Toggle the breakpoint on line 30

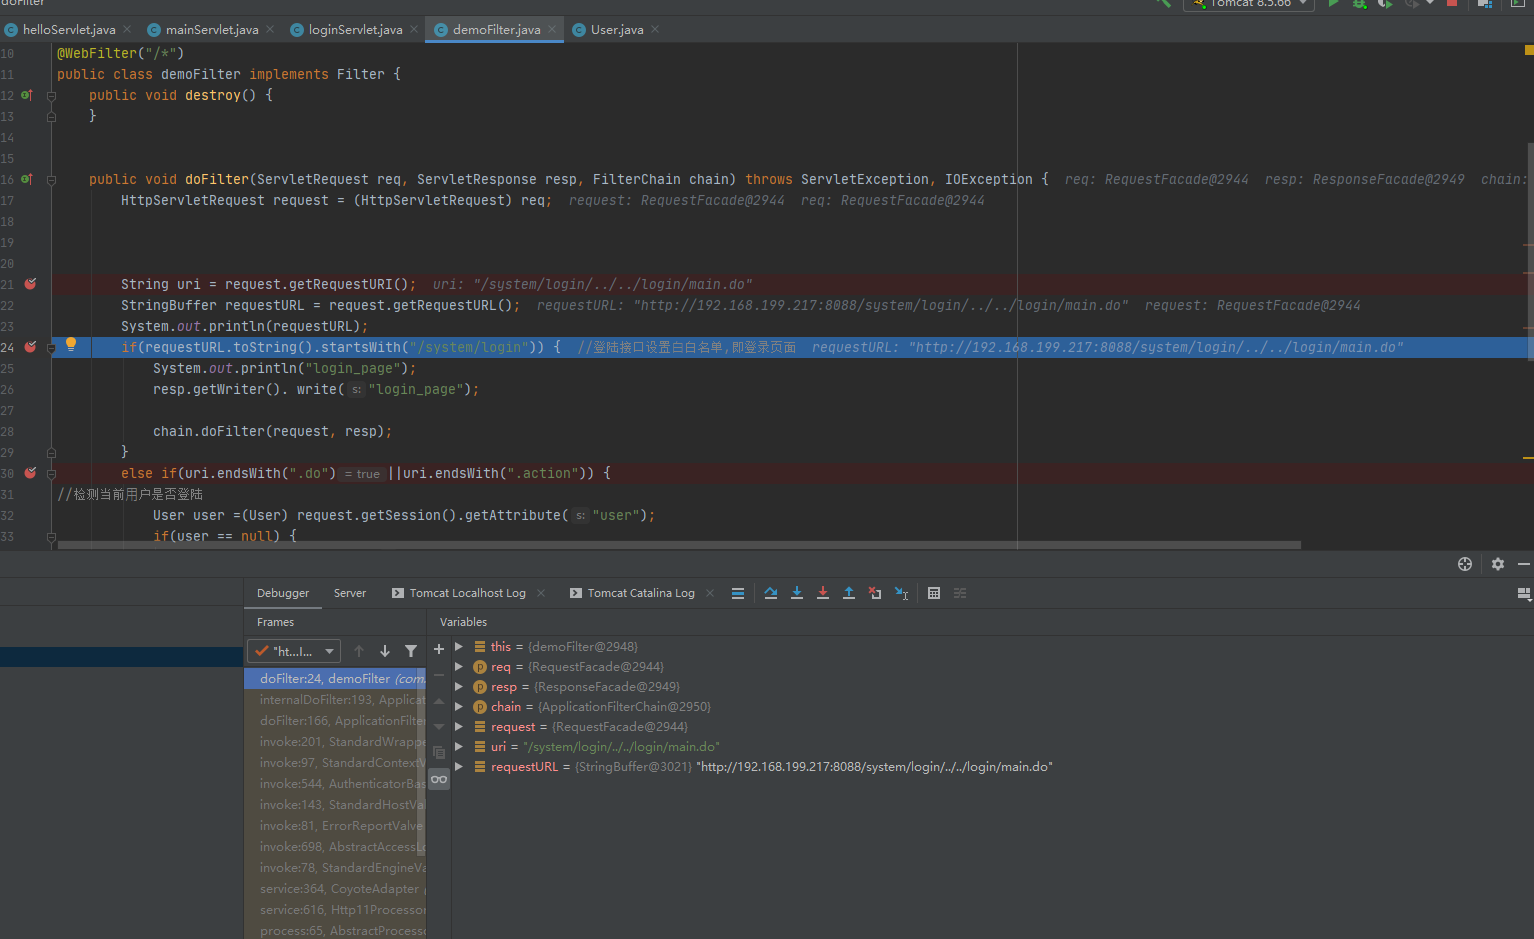click(x=30, y=473)
